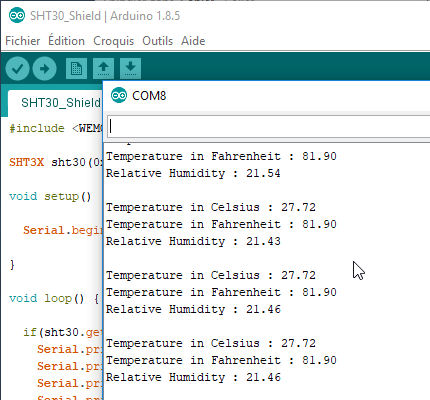Viewport: 430px width, 400px height.
Task: Open the Édition menu
Action: (66, 41)
